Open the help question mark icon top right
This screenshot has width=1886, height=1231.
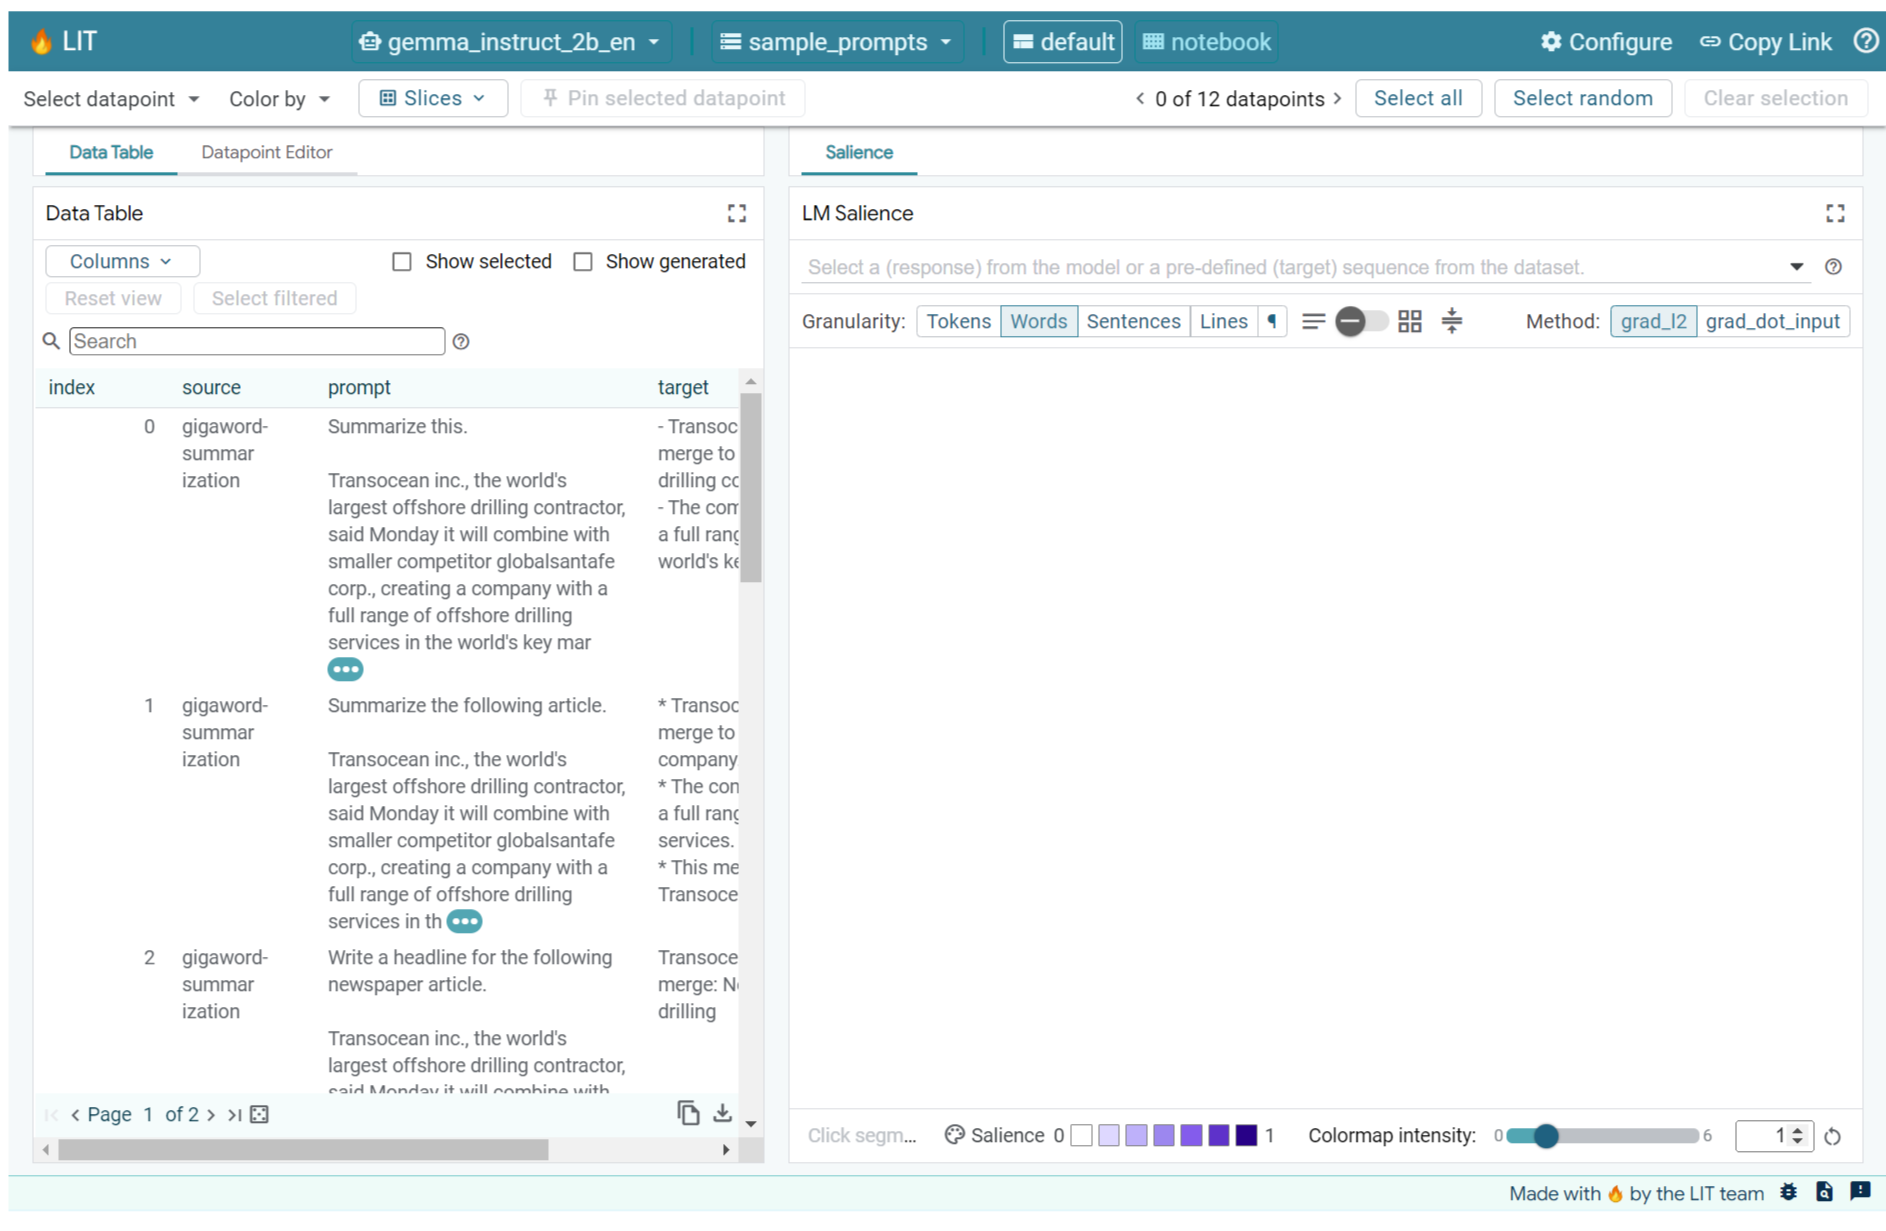point(1866,41)
